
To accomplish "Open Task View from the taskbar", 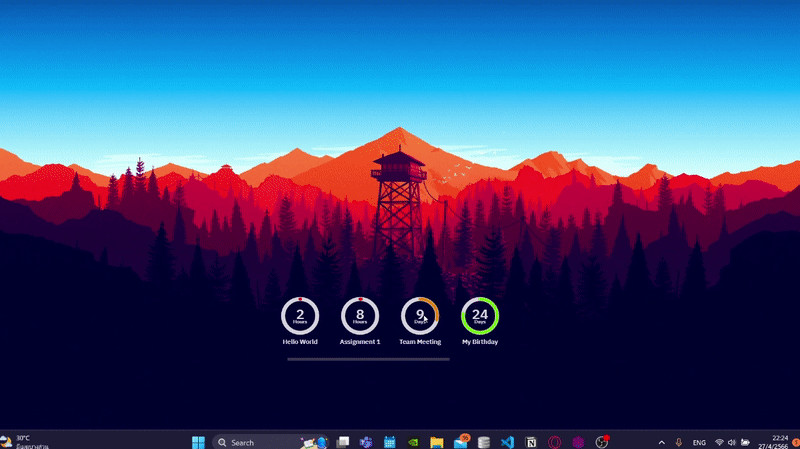I will tap(343, 442).
